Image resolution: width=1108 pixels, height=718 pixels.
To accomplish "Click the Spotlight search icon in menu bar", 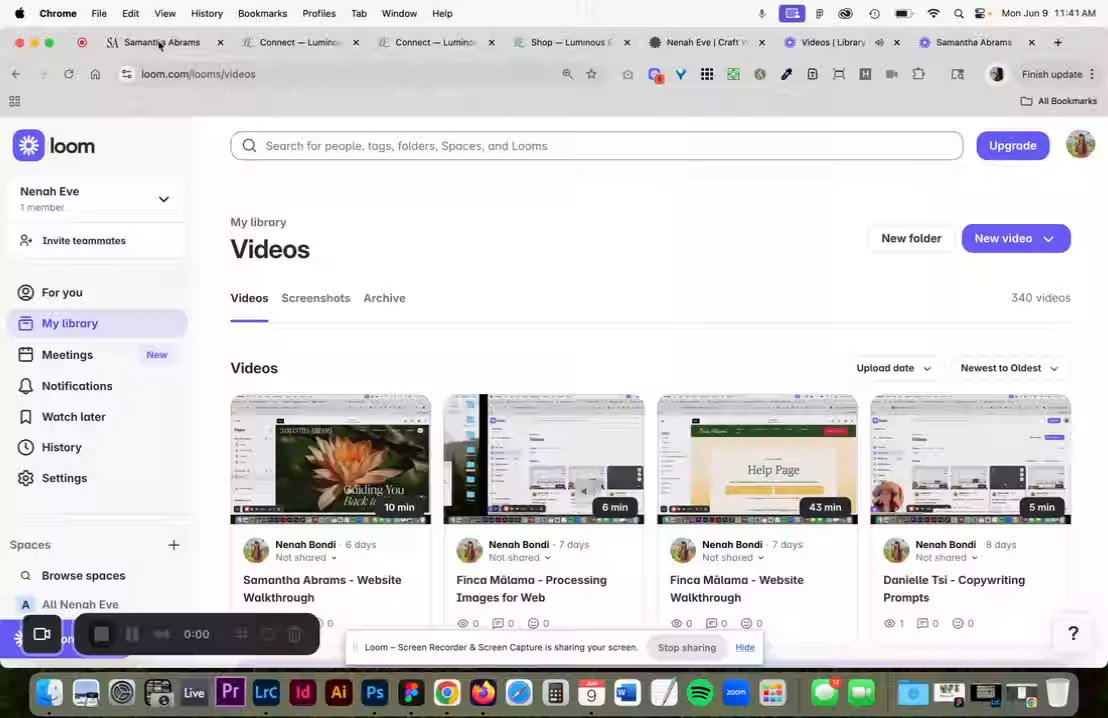I will click(958, 13).
